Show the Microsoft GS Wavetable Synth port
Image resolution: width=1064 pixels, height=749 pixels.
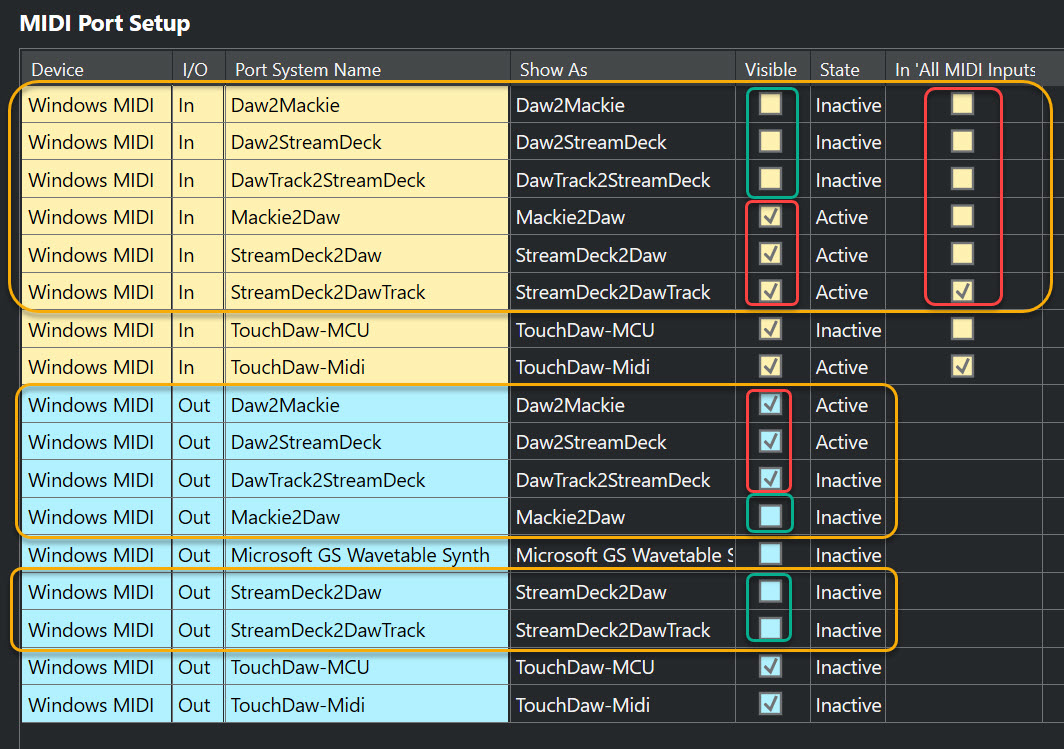click(x=770, y=554)
